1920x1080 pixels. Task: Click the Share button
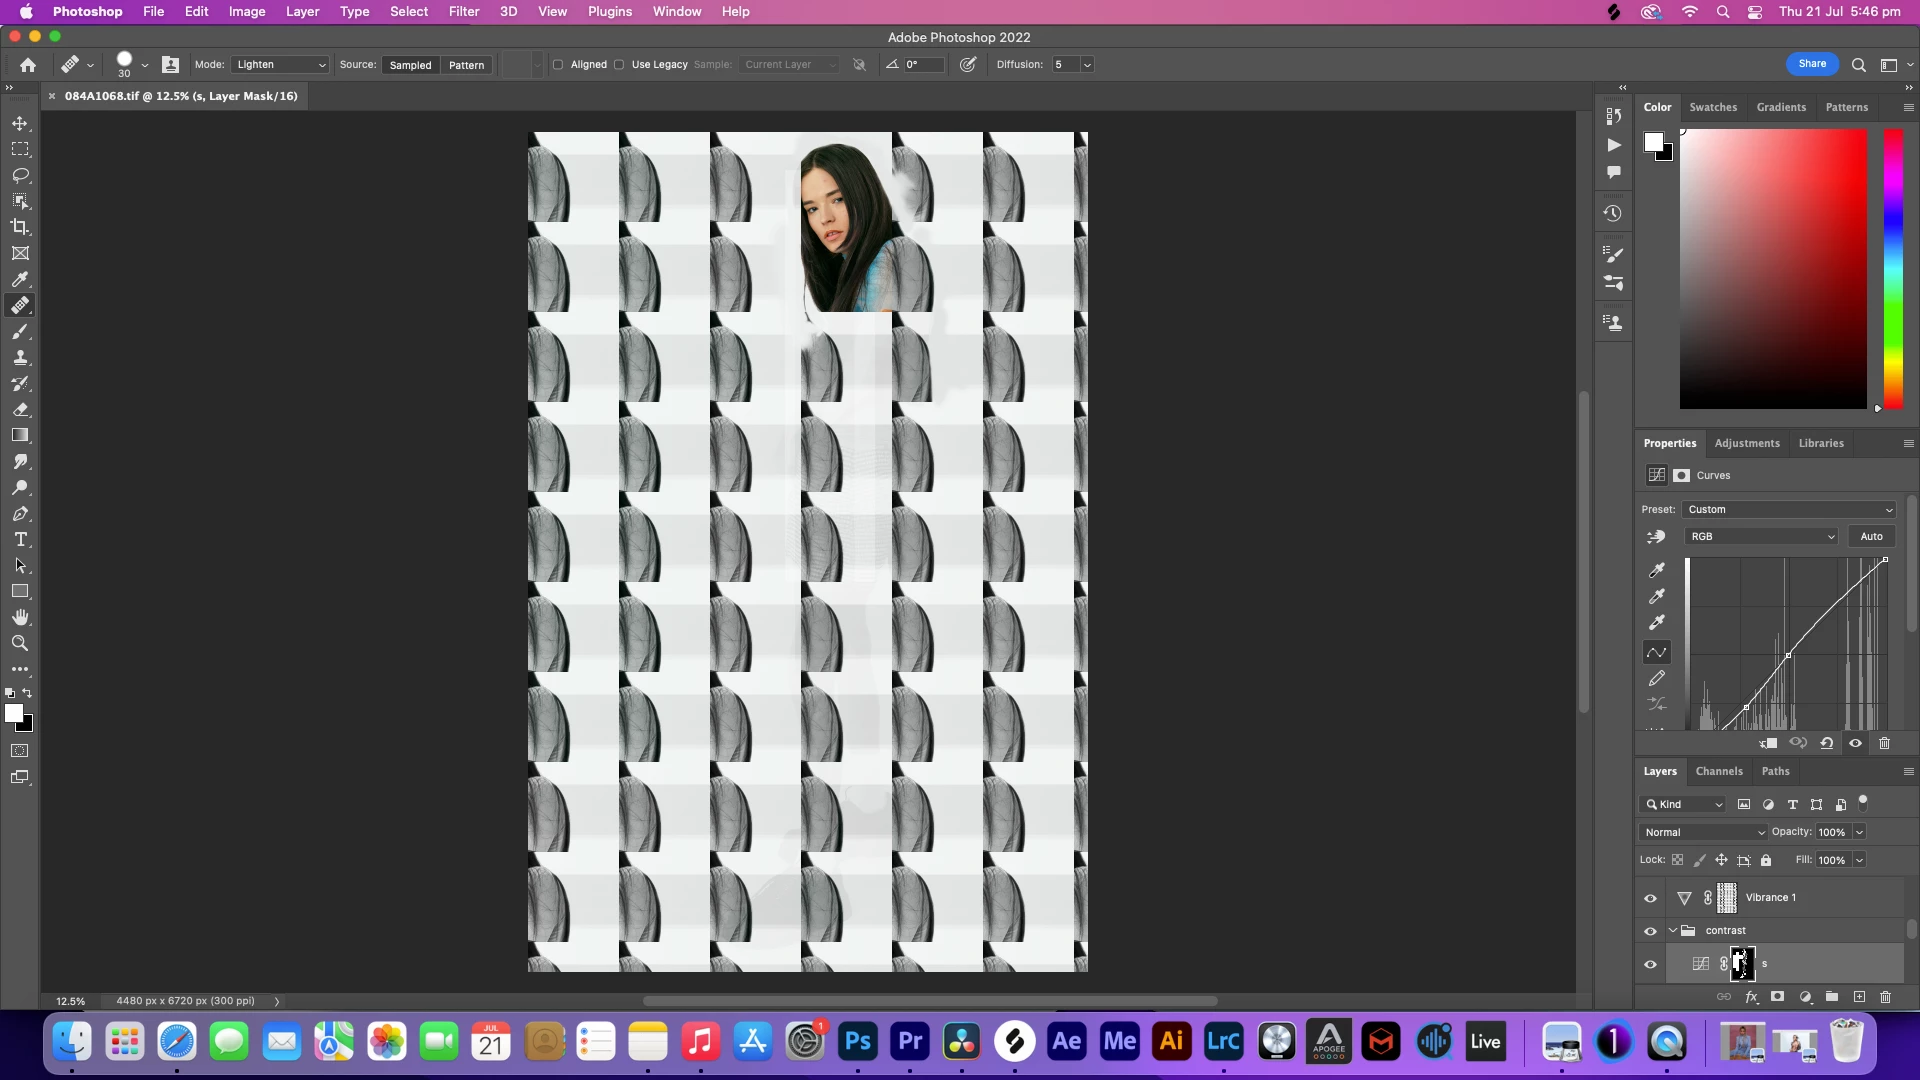(1811, 64)
